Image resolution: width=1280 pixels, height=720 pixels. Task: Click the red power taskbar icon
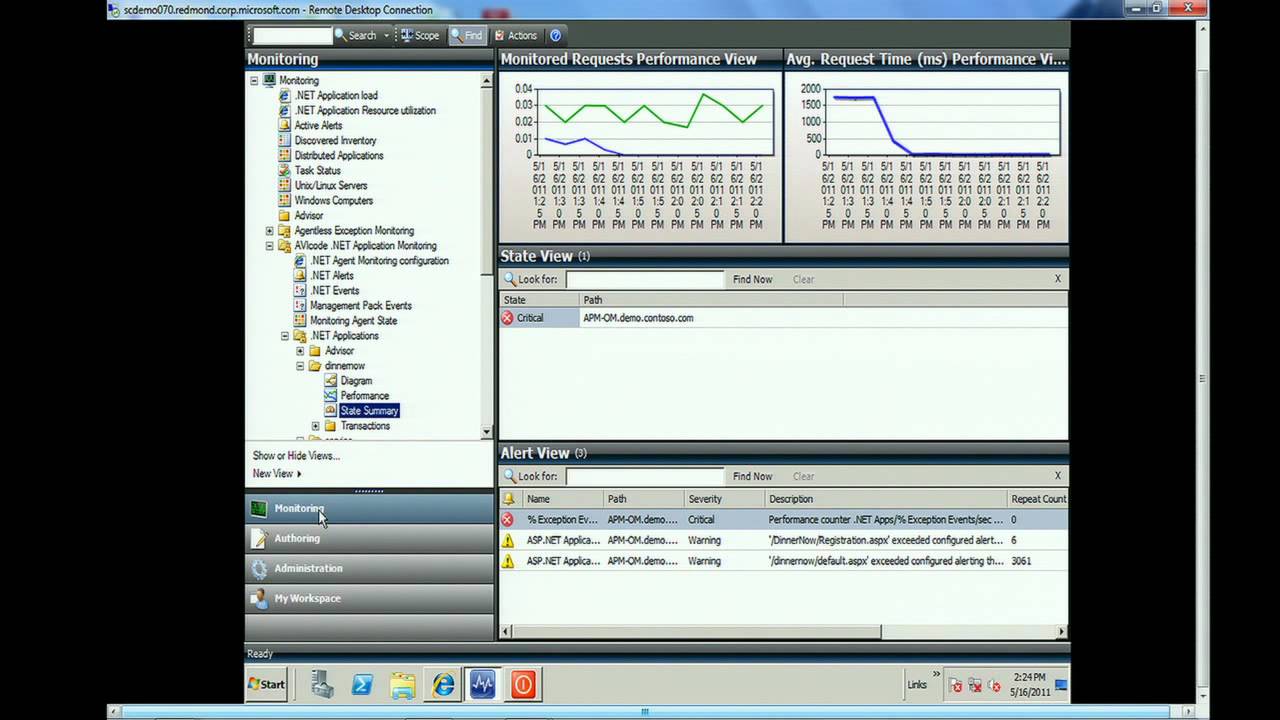523,684
